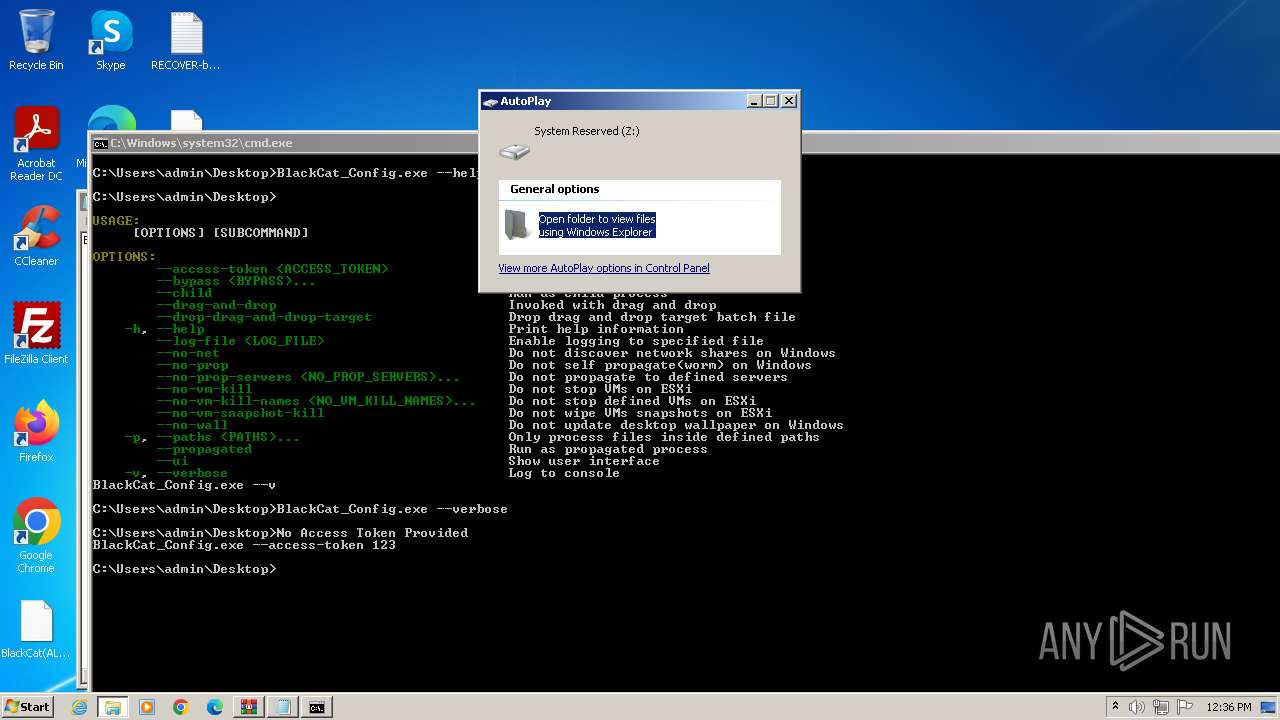Click the '--log-file <LOG_FILE>' option text

click(x=240, y=341)
